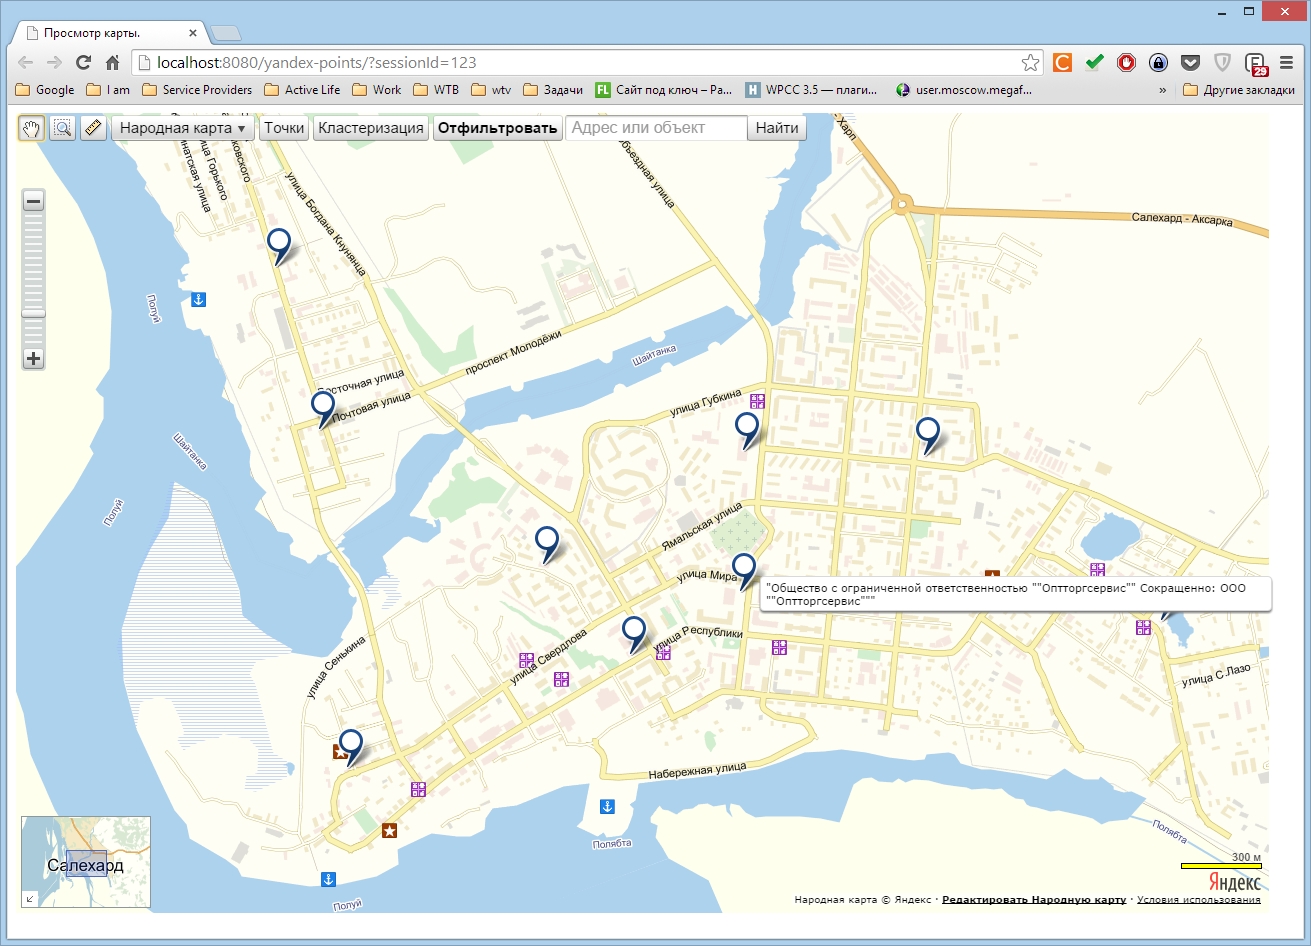Open the Редактировать Народную карту link
The height and width of the screenshot is (946, 1311).
[1034, 900]
